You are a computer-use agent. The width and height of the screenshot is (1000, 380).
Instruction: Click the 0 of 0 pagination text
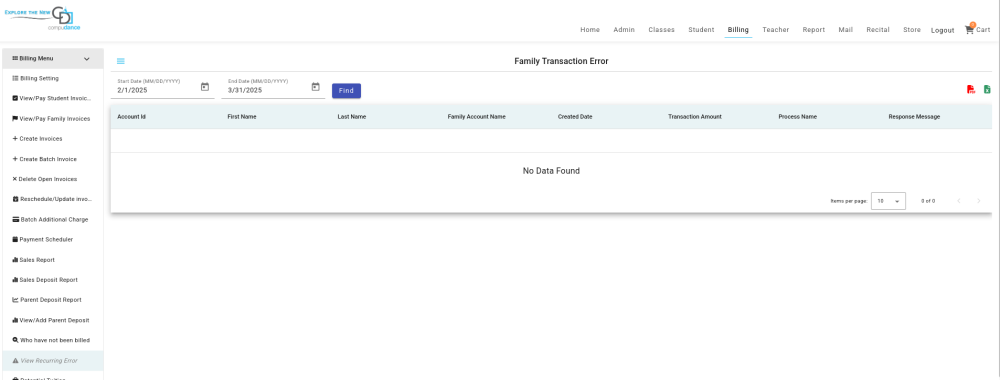coord(928,201)
